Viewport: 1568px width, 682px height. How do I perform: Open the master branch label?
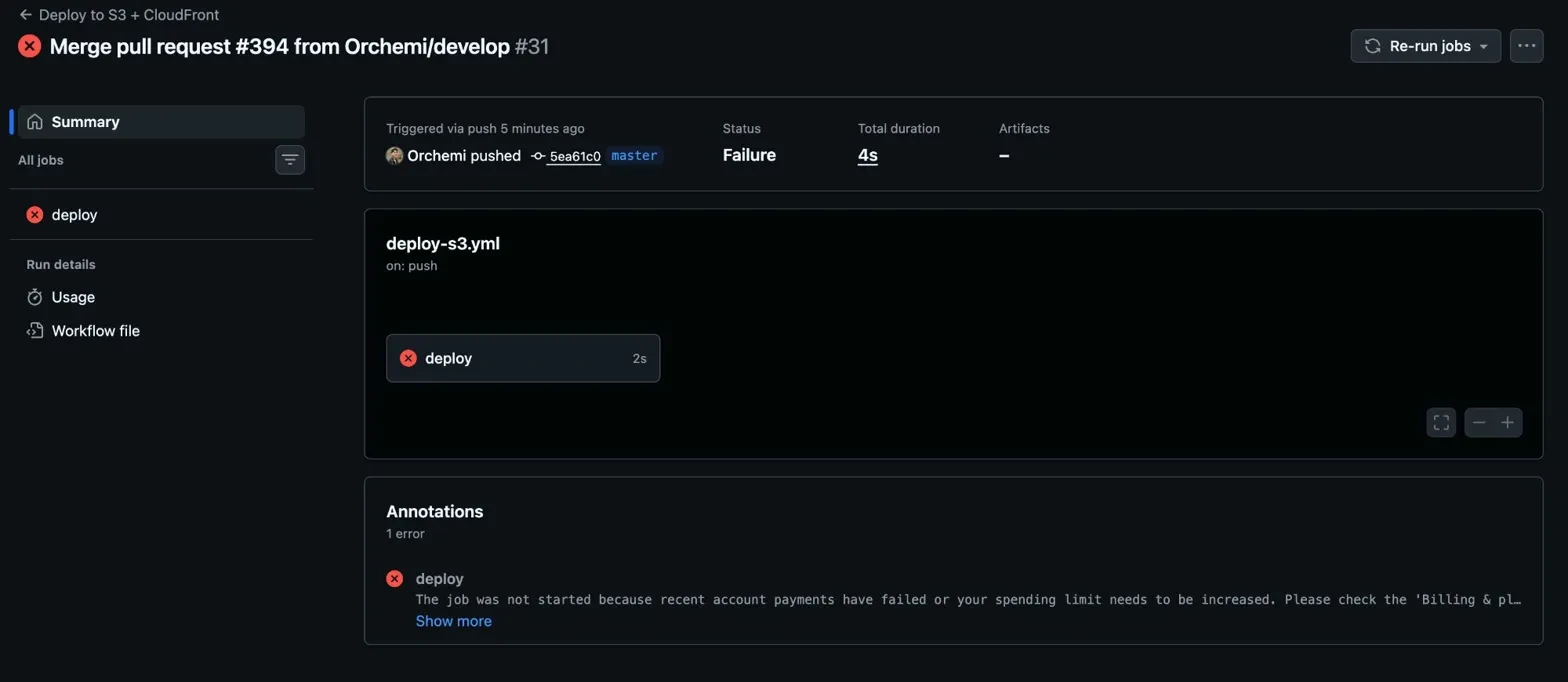click(x=634, y=155)
